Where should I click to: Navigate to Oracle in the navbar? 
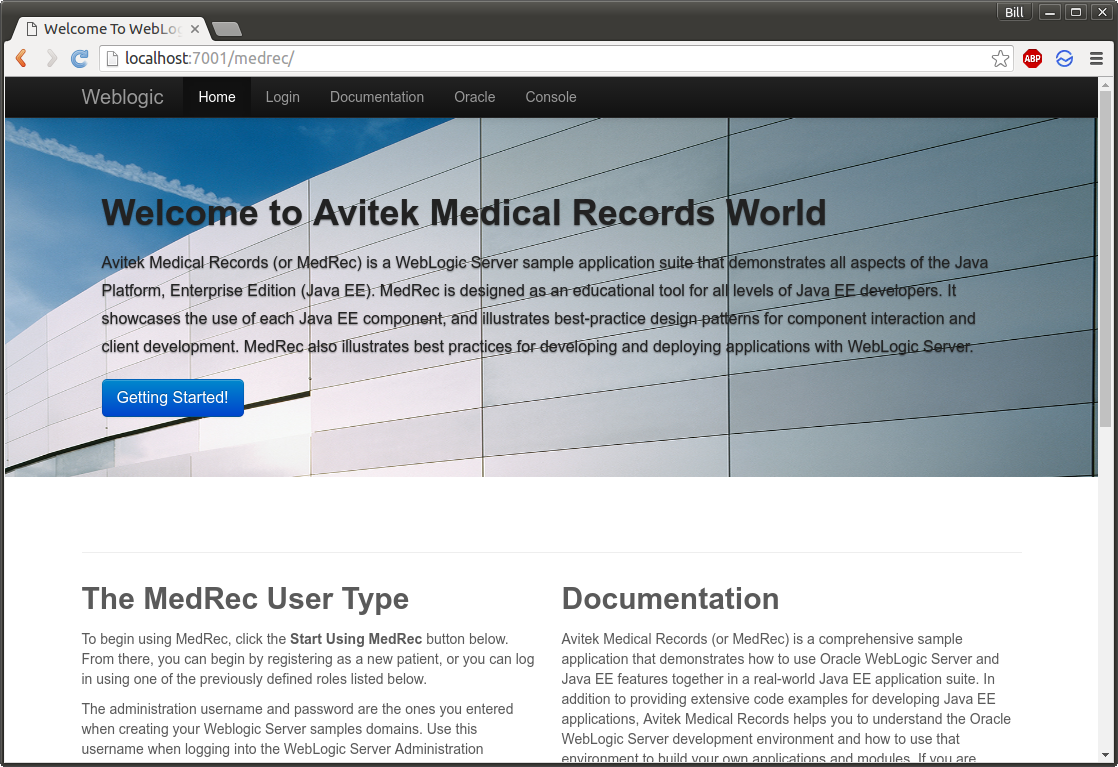click(x=474, y=97)
